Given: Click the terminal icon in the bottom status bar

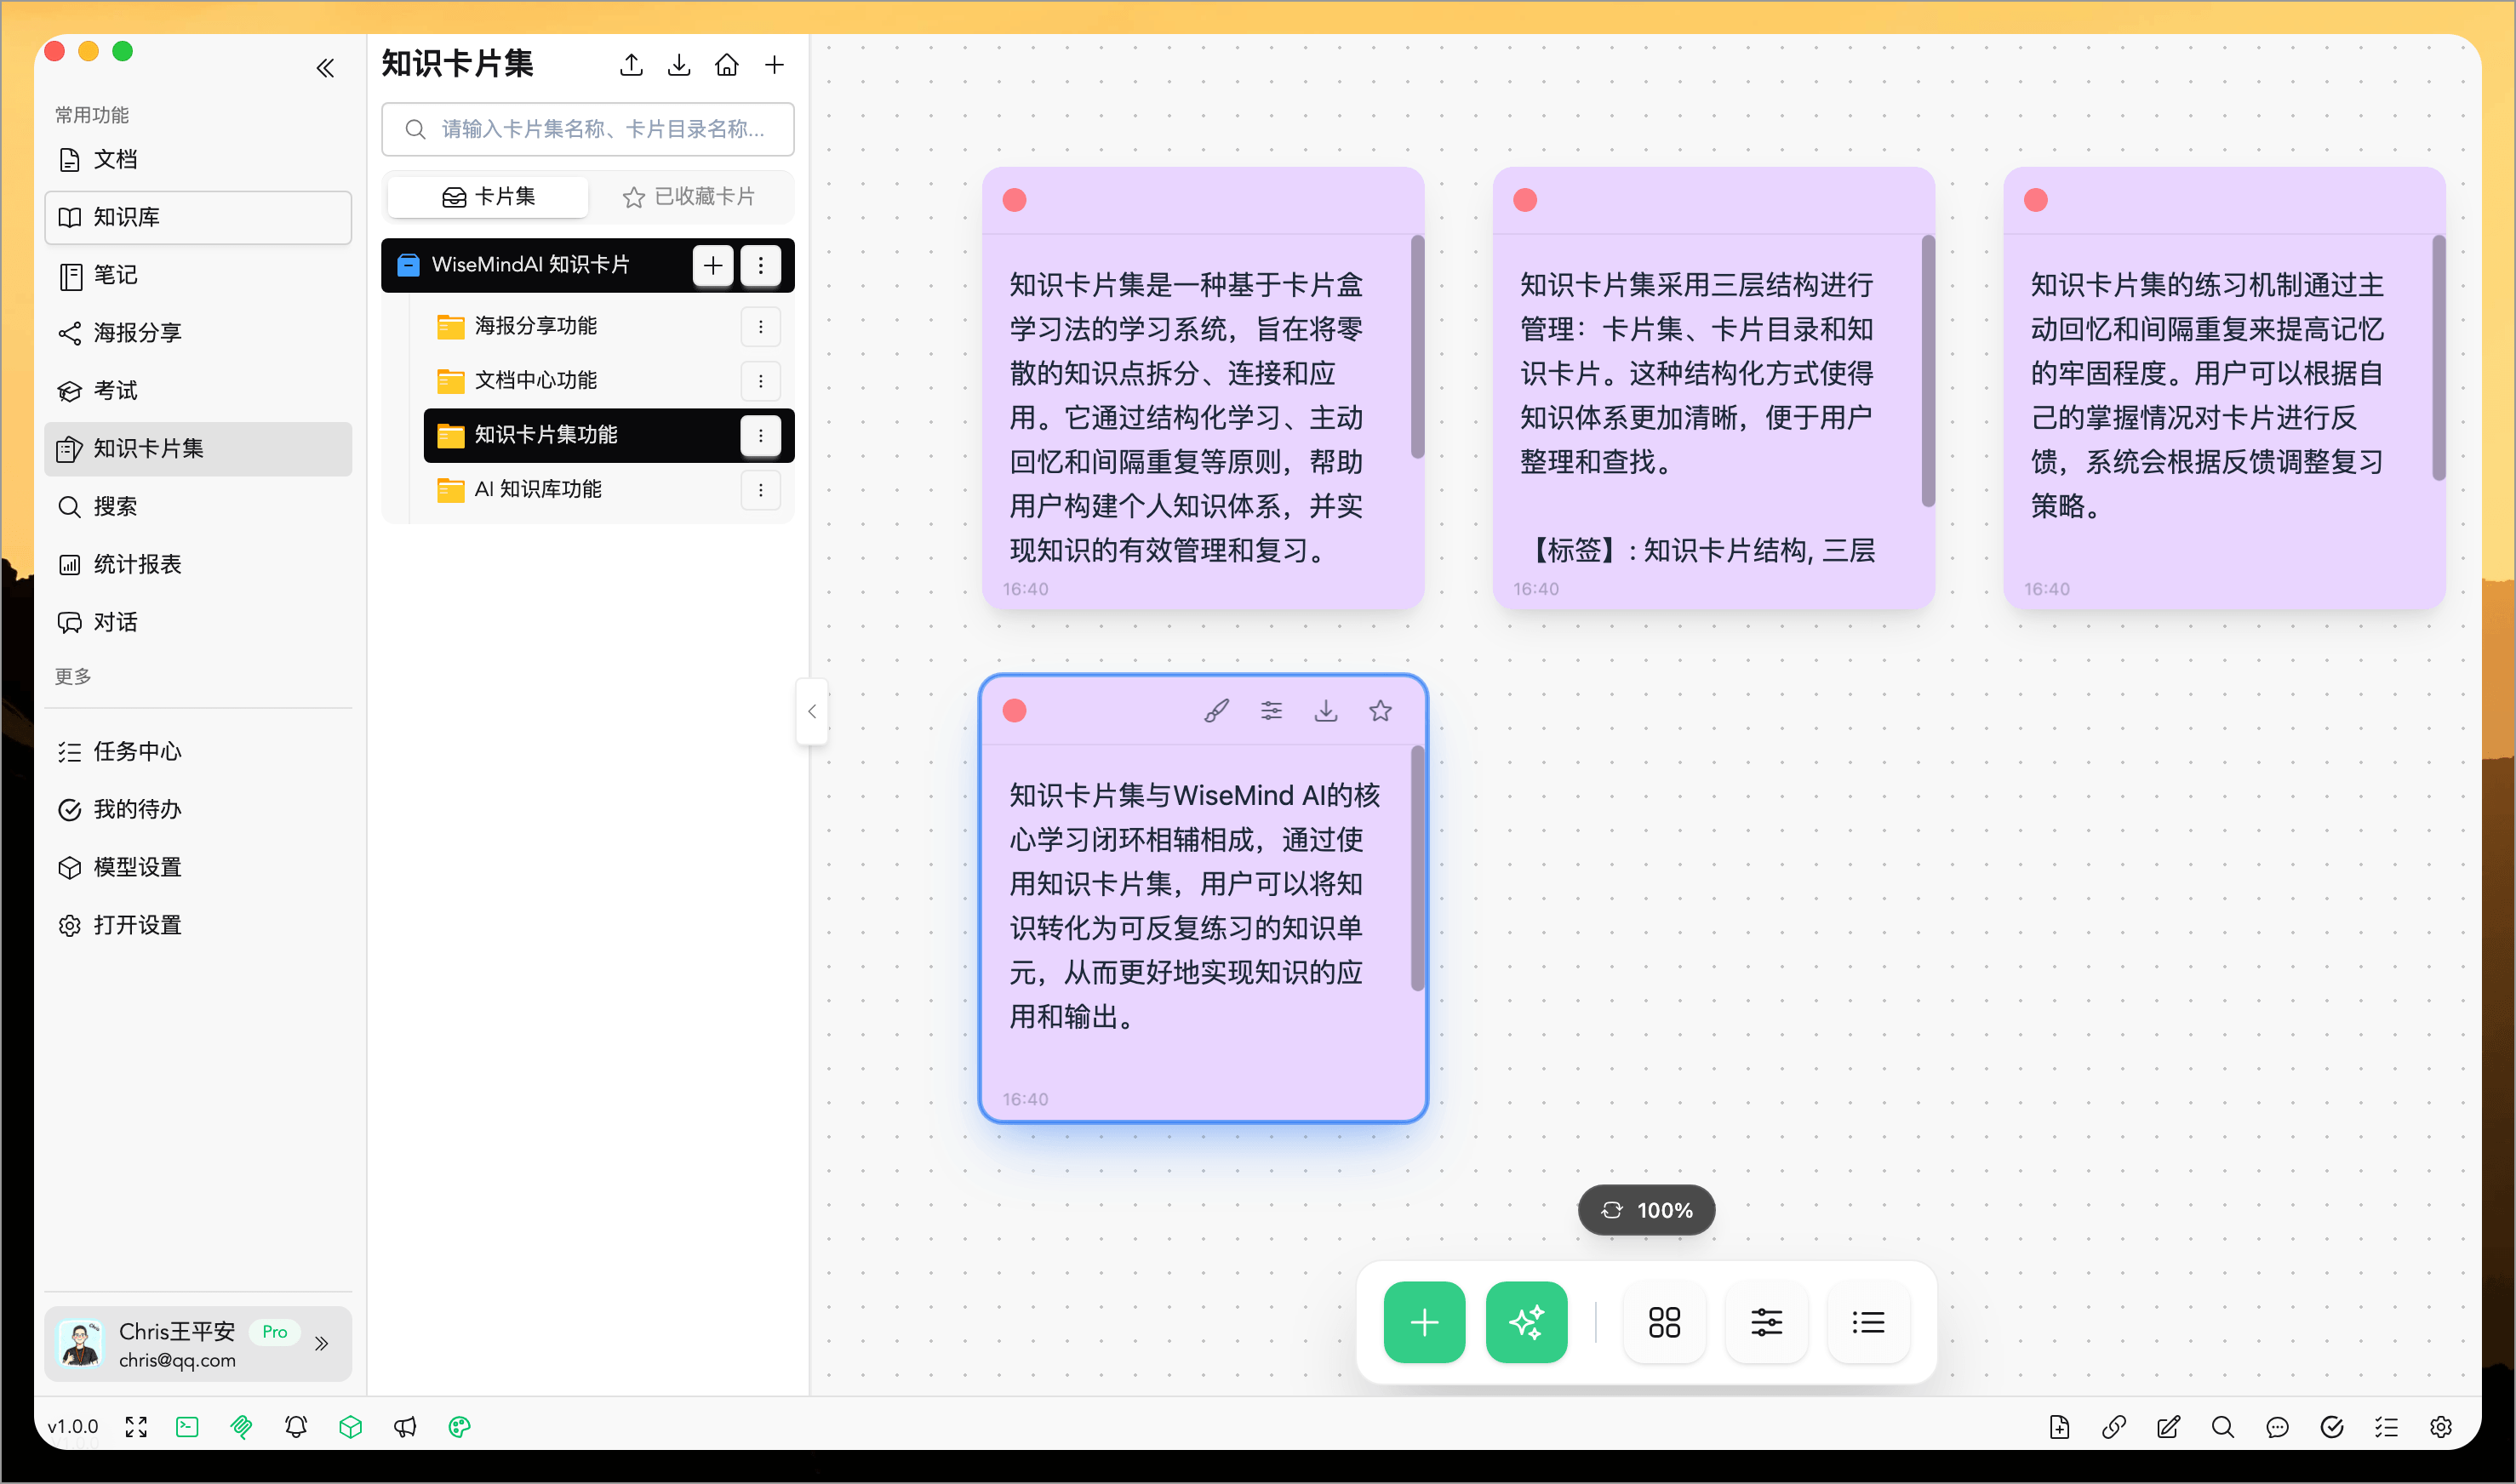Looking at the screenshot, I should click(187, 1427).
